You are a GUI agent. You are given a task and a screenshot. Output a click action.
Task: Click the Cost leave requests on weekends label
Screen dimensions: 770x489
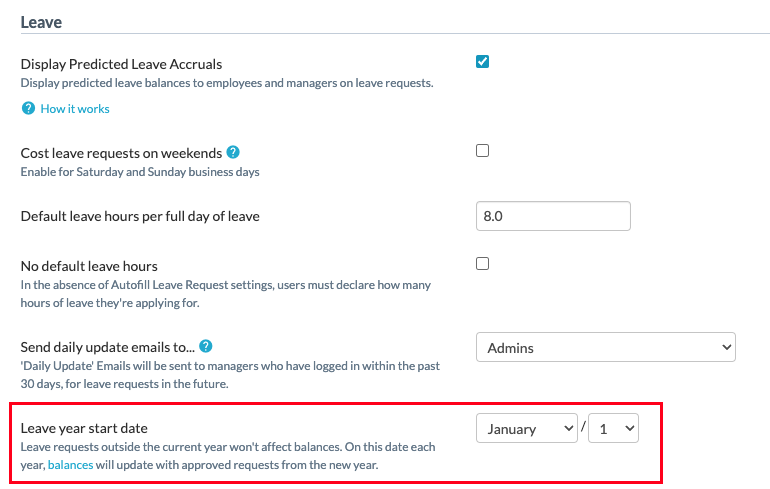click(x=119, y=153)
